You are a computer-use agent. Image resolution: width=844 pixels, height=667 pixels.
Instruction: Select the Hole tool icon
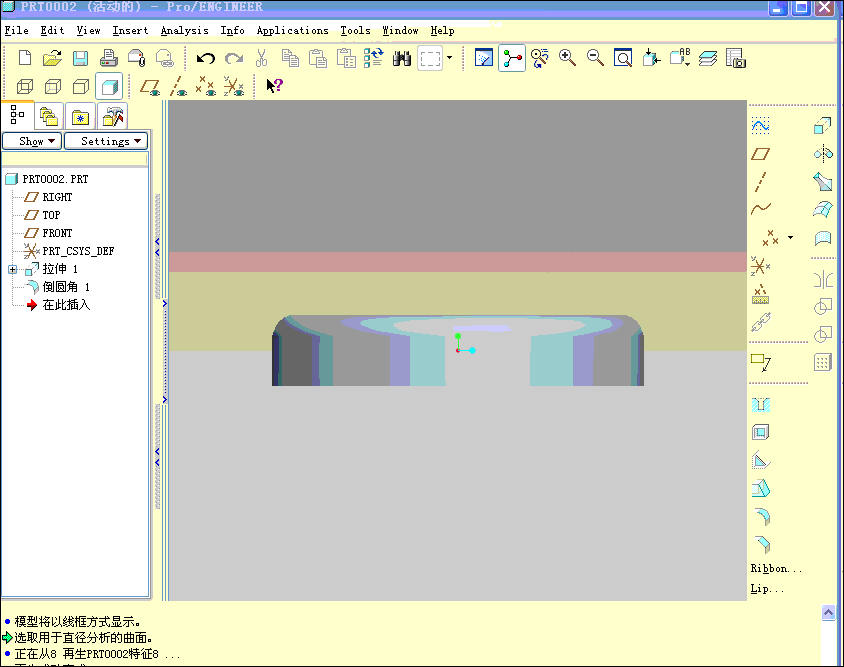[x=761, y=404]
